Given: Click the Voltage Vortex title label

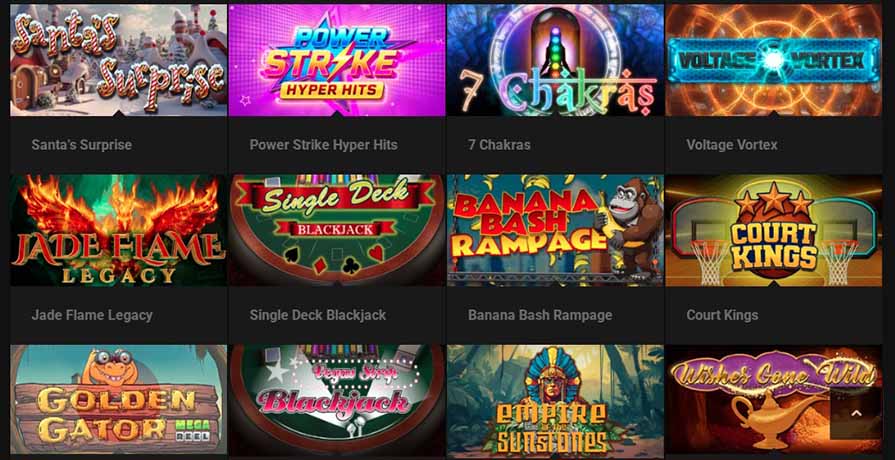Looking at the screenshot, I should 732,145.
